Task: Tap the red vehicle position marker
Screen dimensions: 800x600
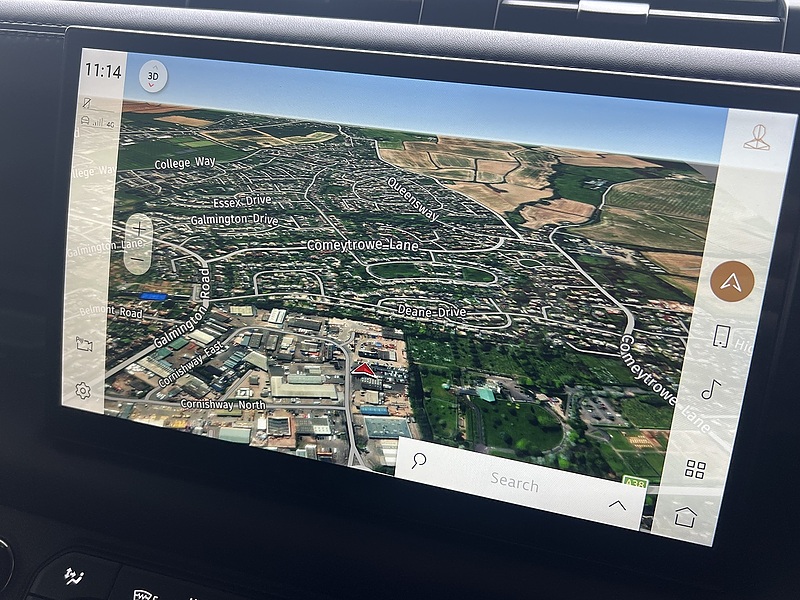Action: 364,370
